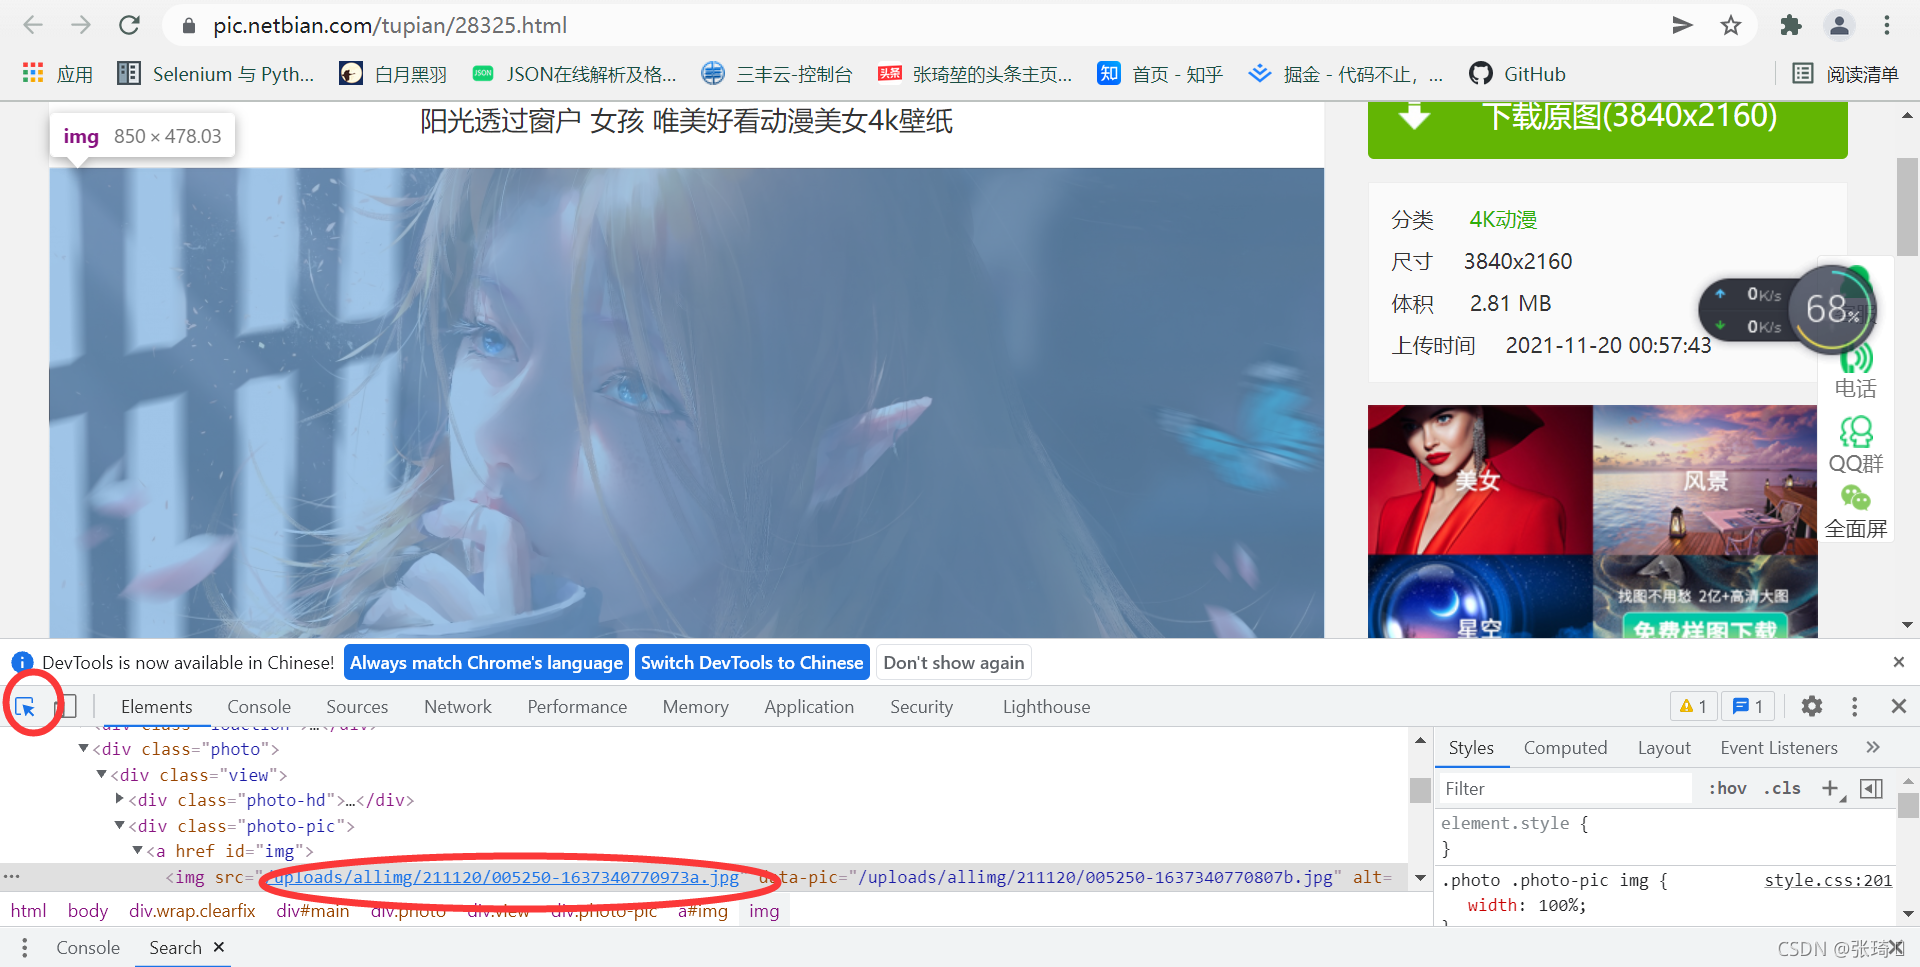
Task: Open the 首页 - 知乎 bookmark
Action: [1160, 74]
